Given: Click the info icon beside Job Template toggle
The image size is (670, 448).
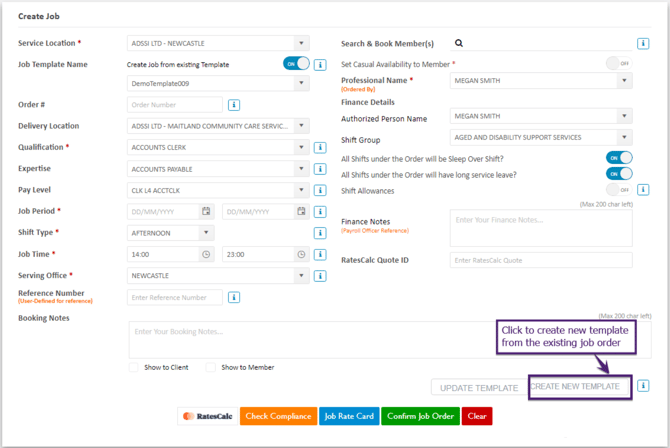Looking at the screenshot, I should point(320,65).
